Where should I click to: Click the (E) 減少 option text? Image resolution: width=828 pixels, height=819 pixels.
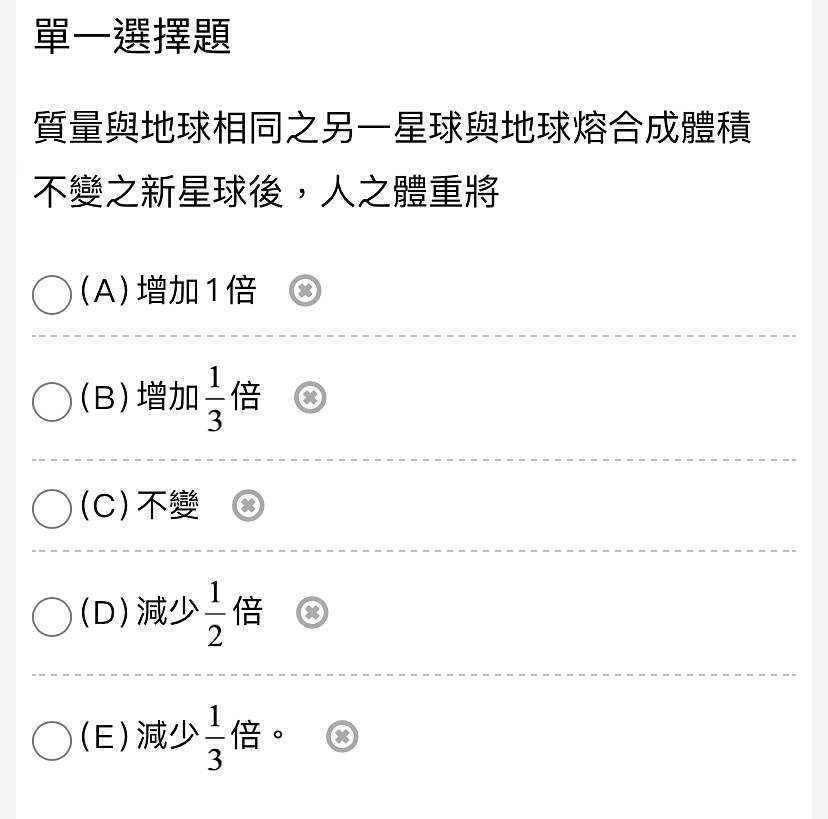click(182, 736)
